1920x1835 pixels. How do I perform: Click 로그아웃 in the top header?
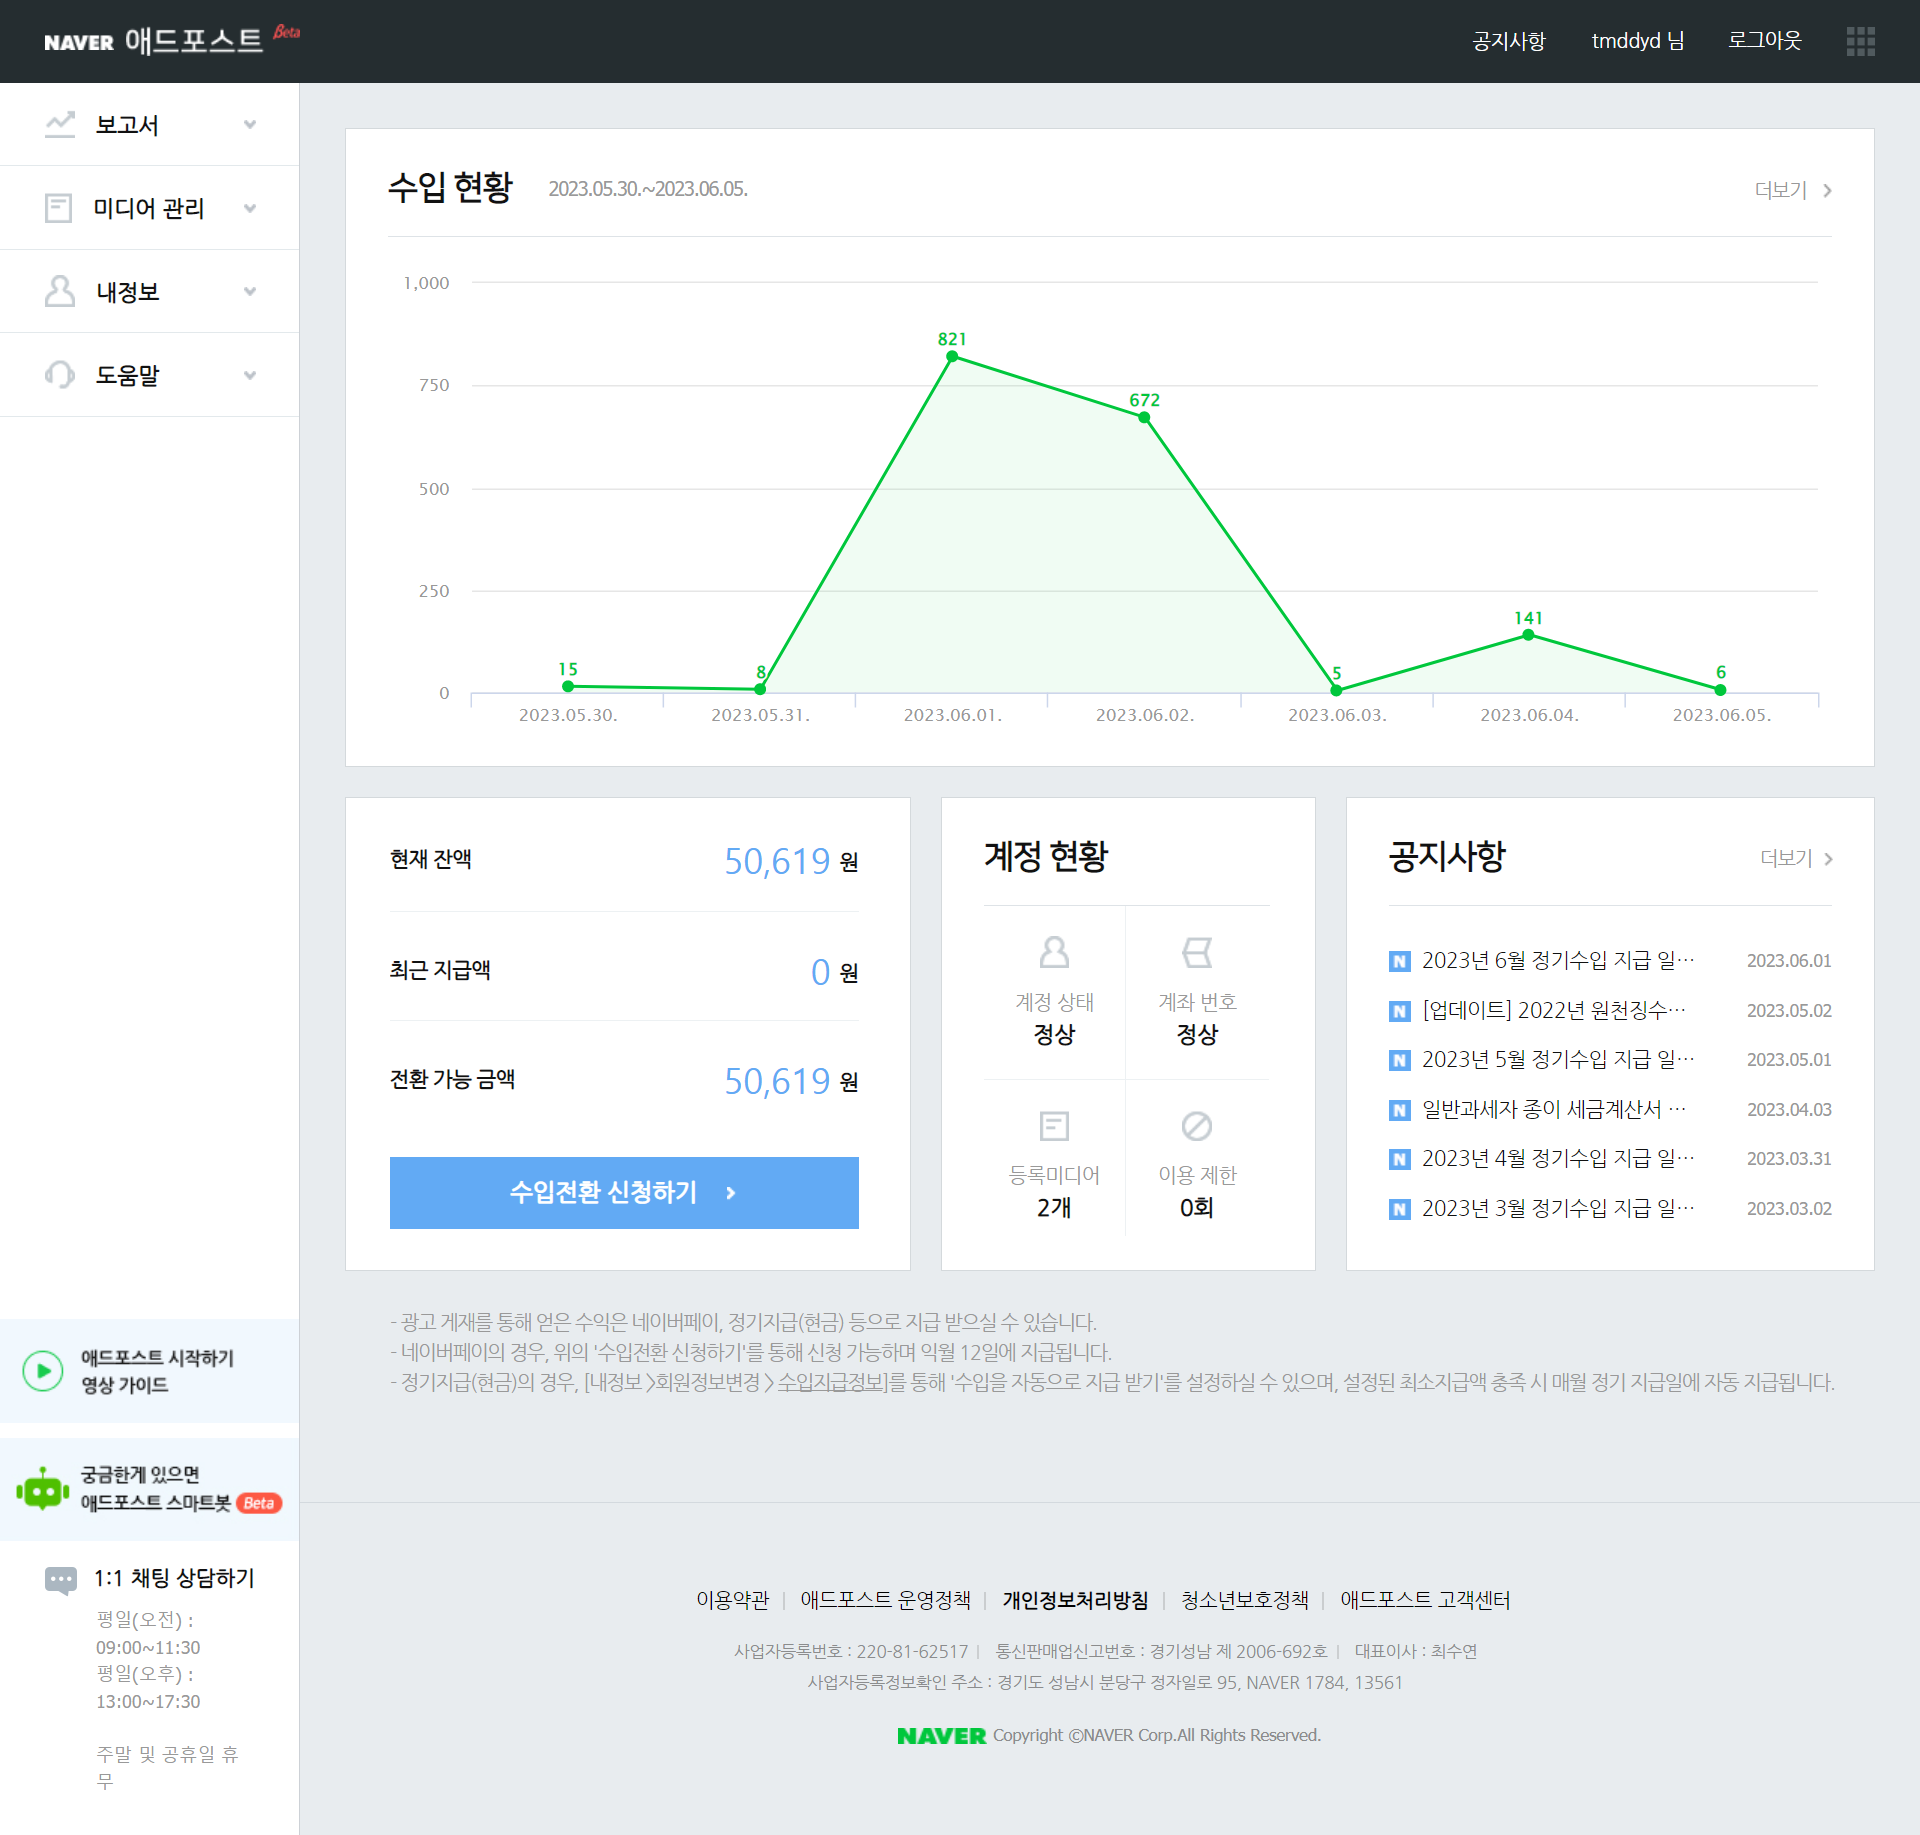tap(1764, 41)
